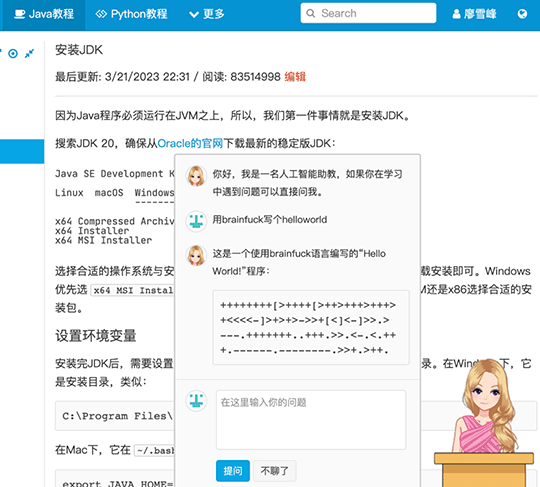540x487 pixels.
Task: Click the user avatar icon beside 廖雪峰
Action: coord(456,14)
